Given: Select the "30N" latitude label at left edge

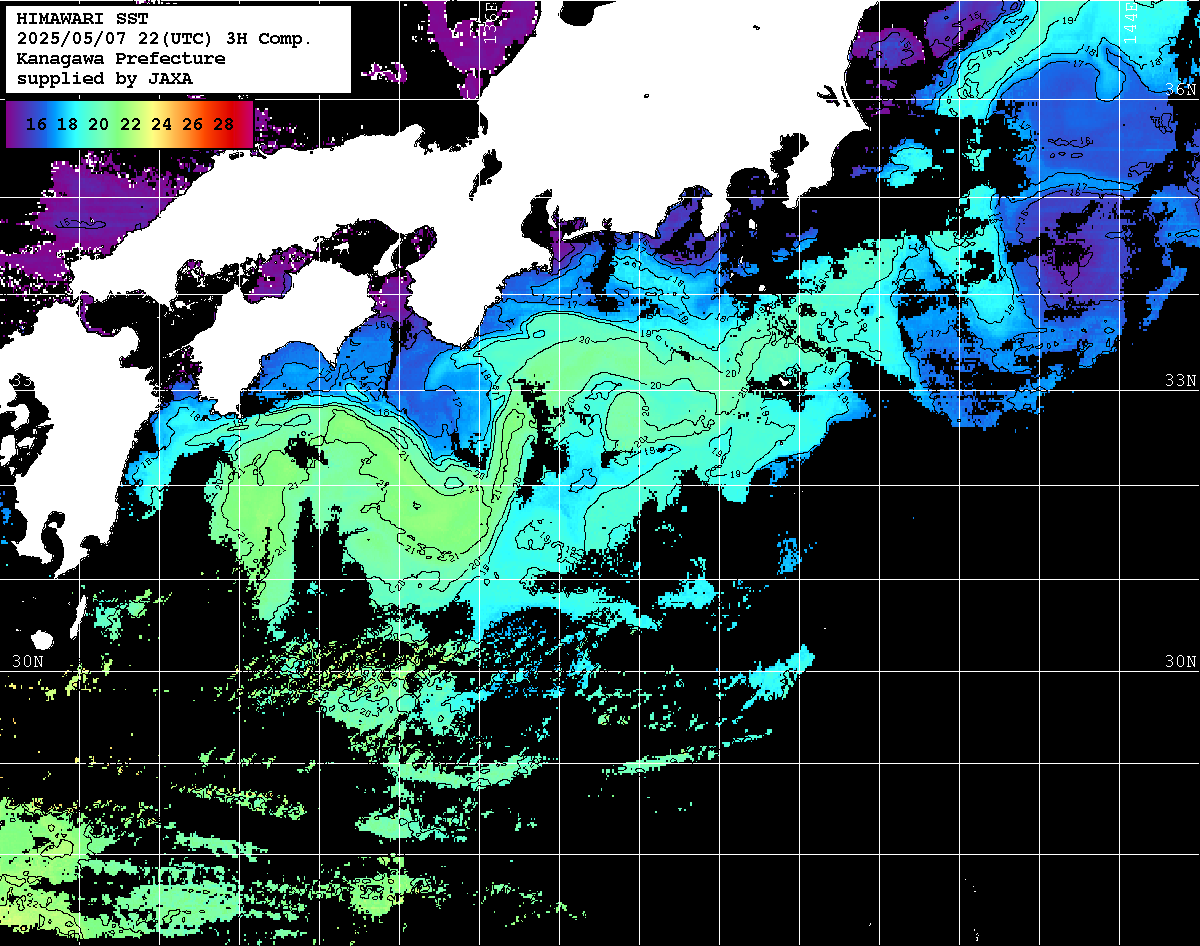Looking at the screenshot, I should click(x=29, y=662).
